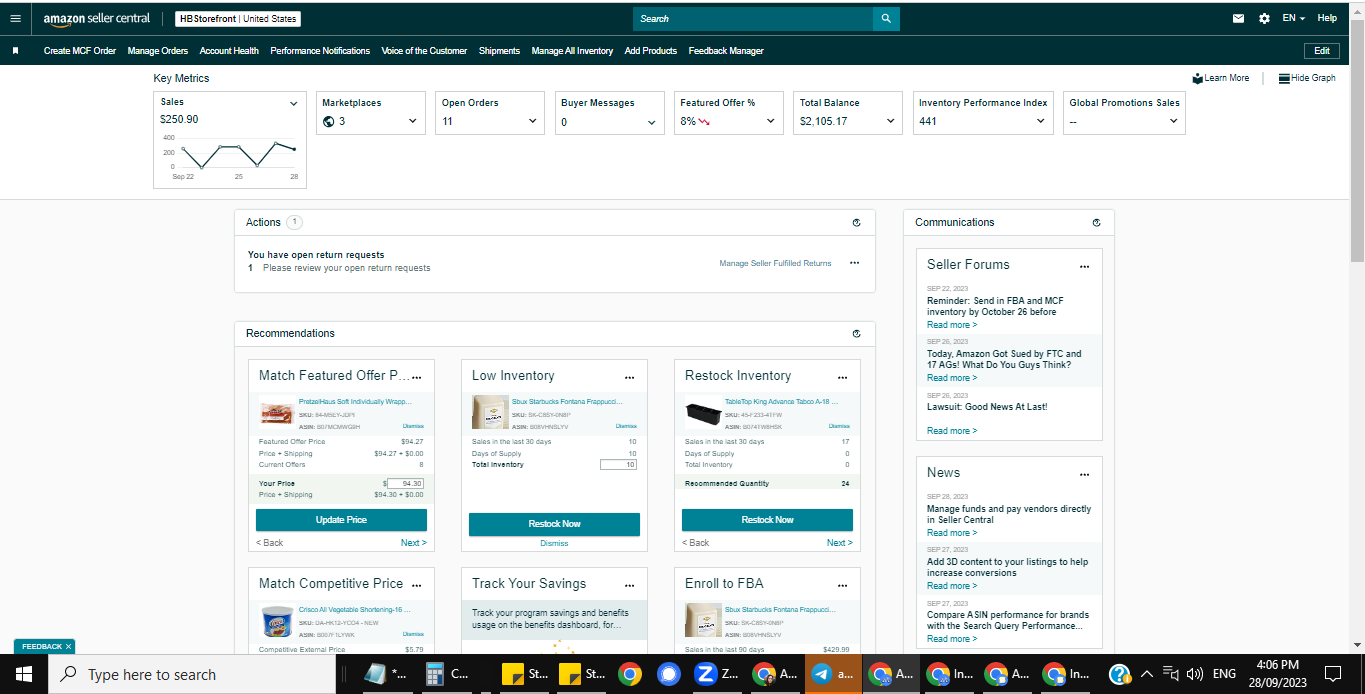Click the bookmark flag icon
Screen dimensions: 1365x694
click(15, 51)
